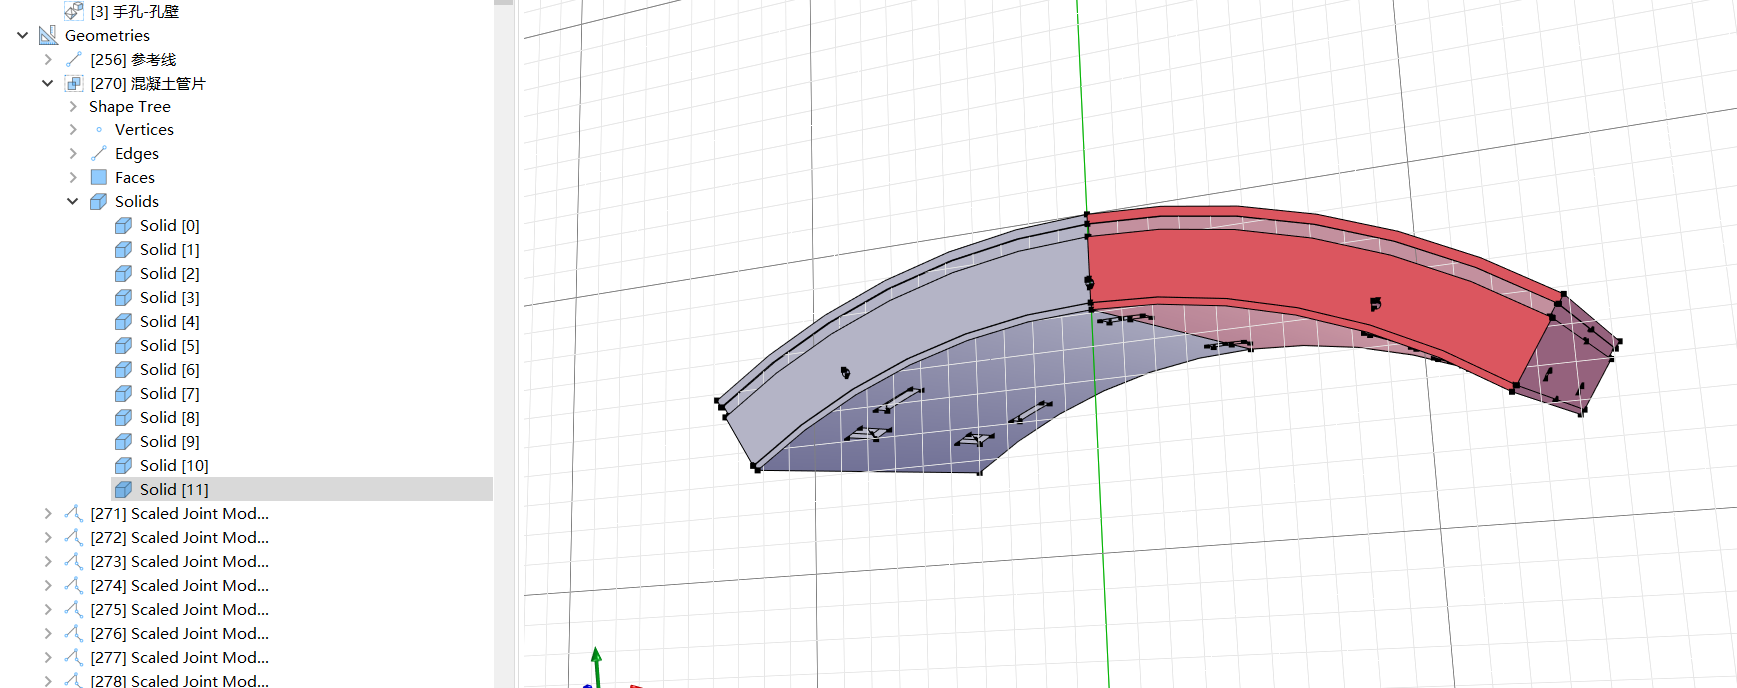Collapse the Solids node
This screenshot has width=1737, height=688.
point(72,201)
